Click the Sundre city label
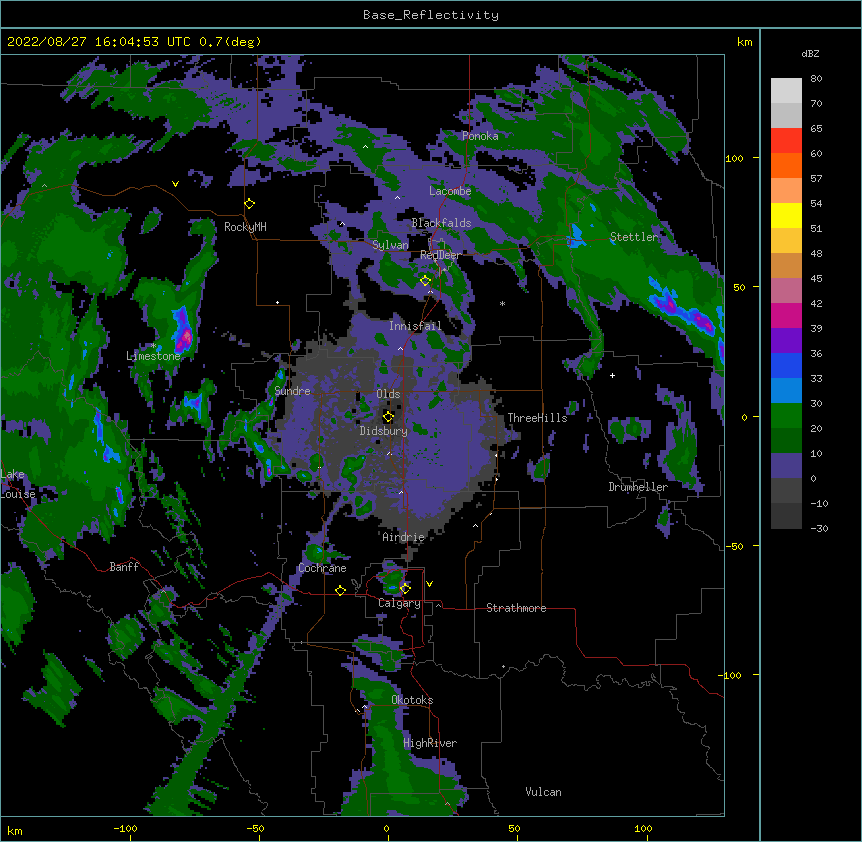The image size is (862, 842). 292,391
